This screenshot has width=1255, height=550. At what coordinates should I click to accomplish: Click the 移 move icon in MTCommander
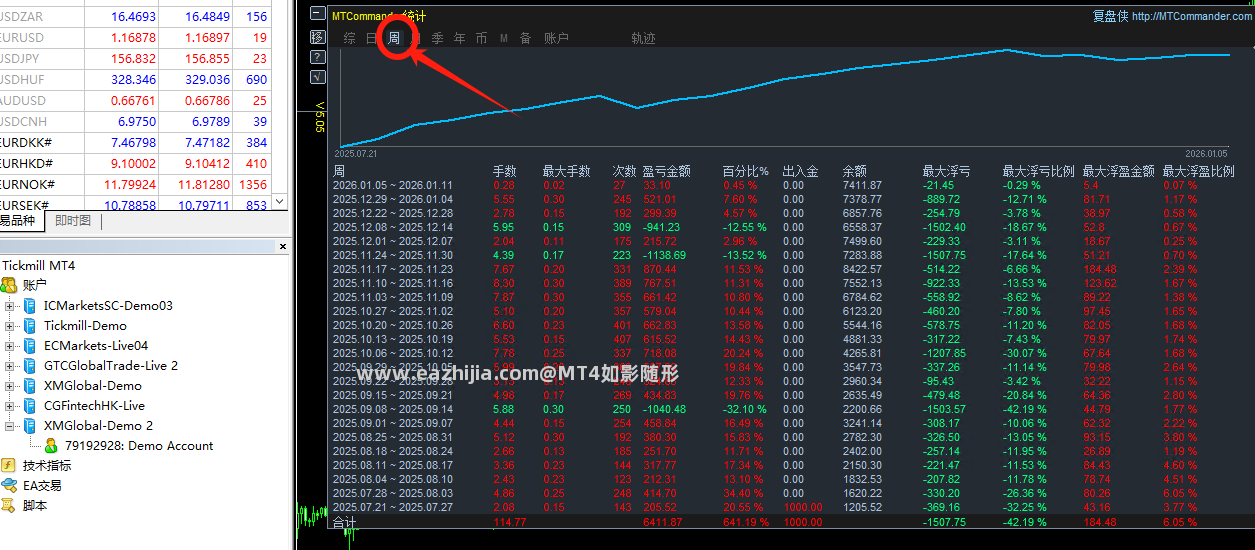[318, 37]
